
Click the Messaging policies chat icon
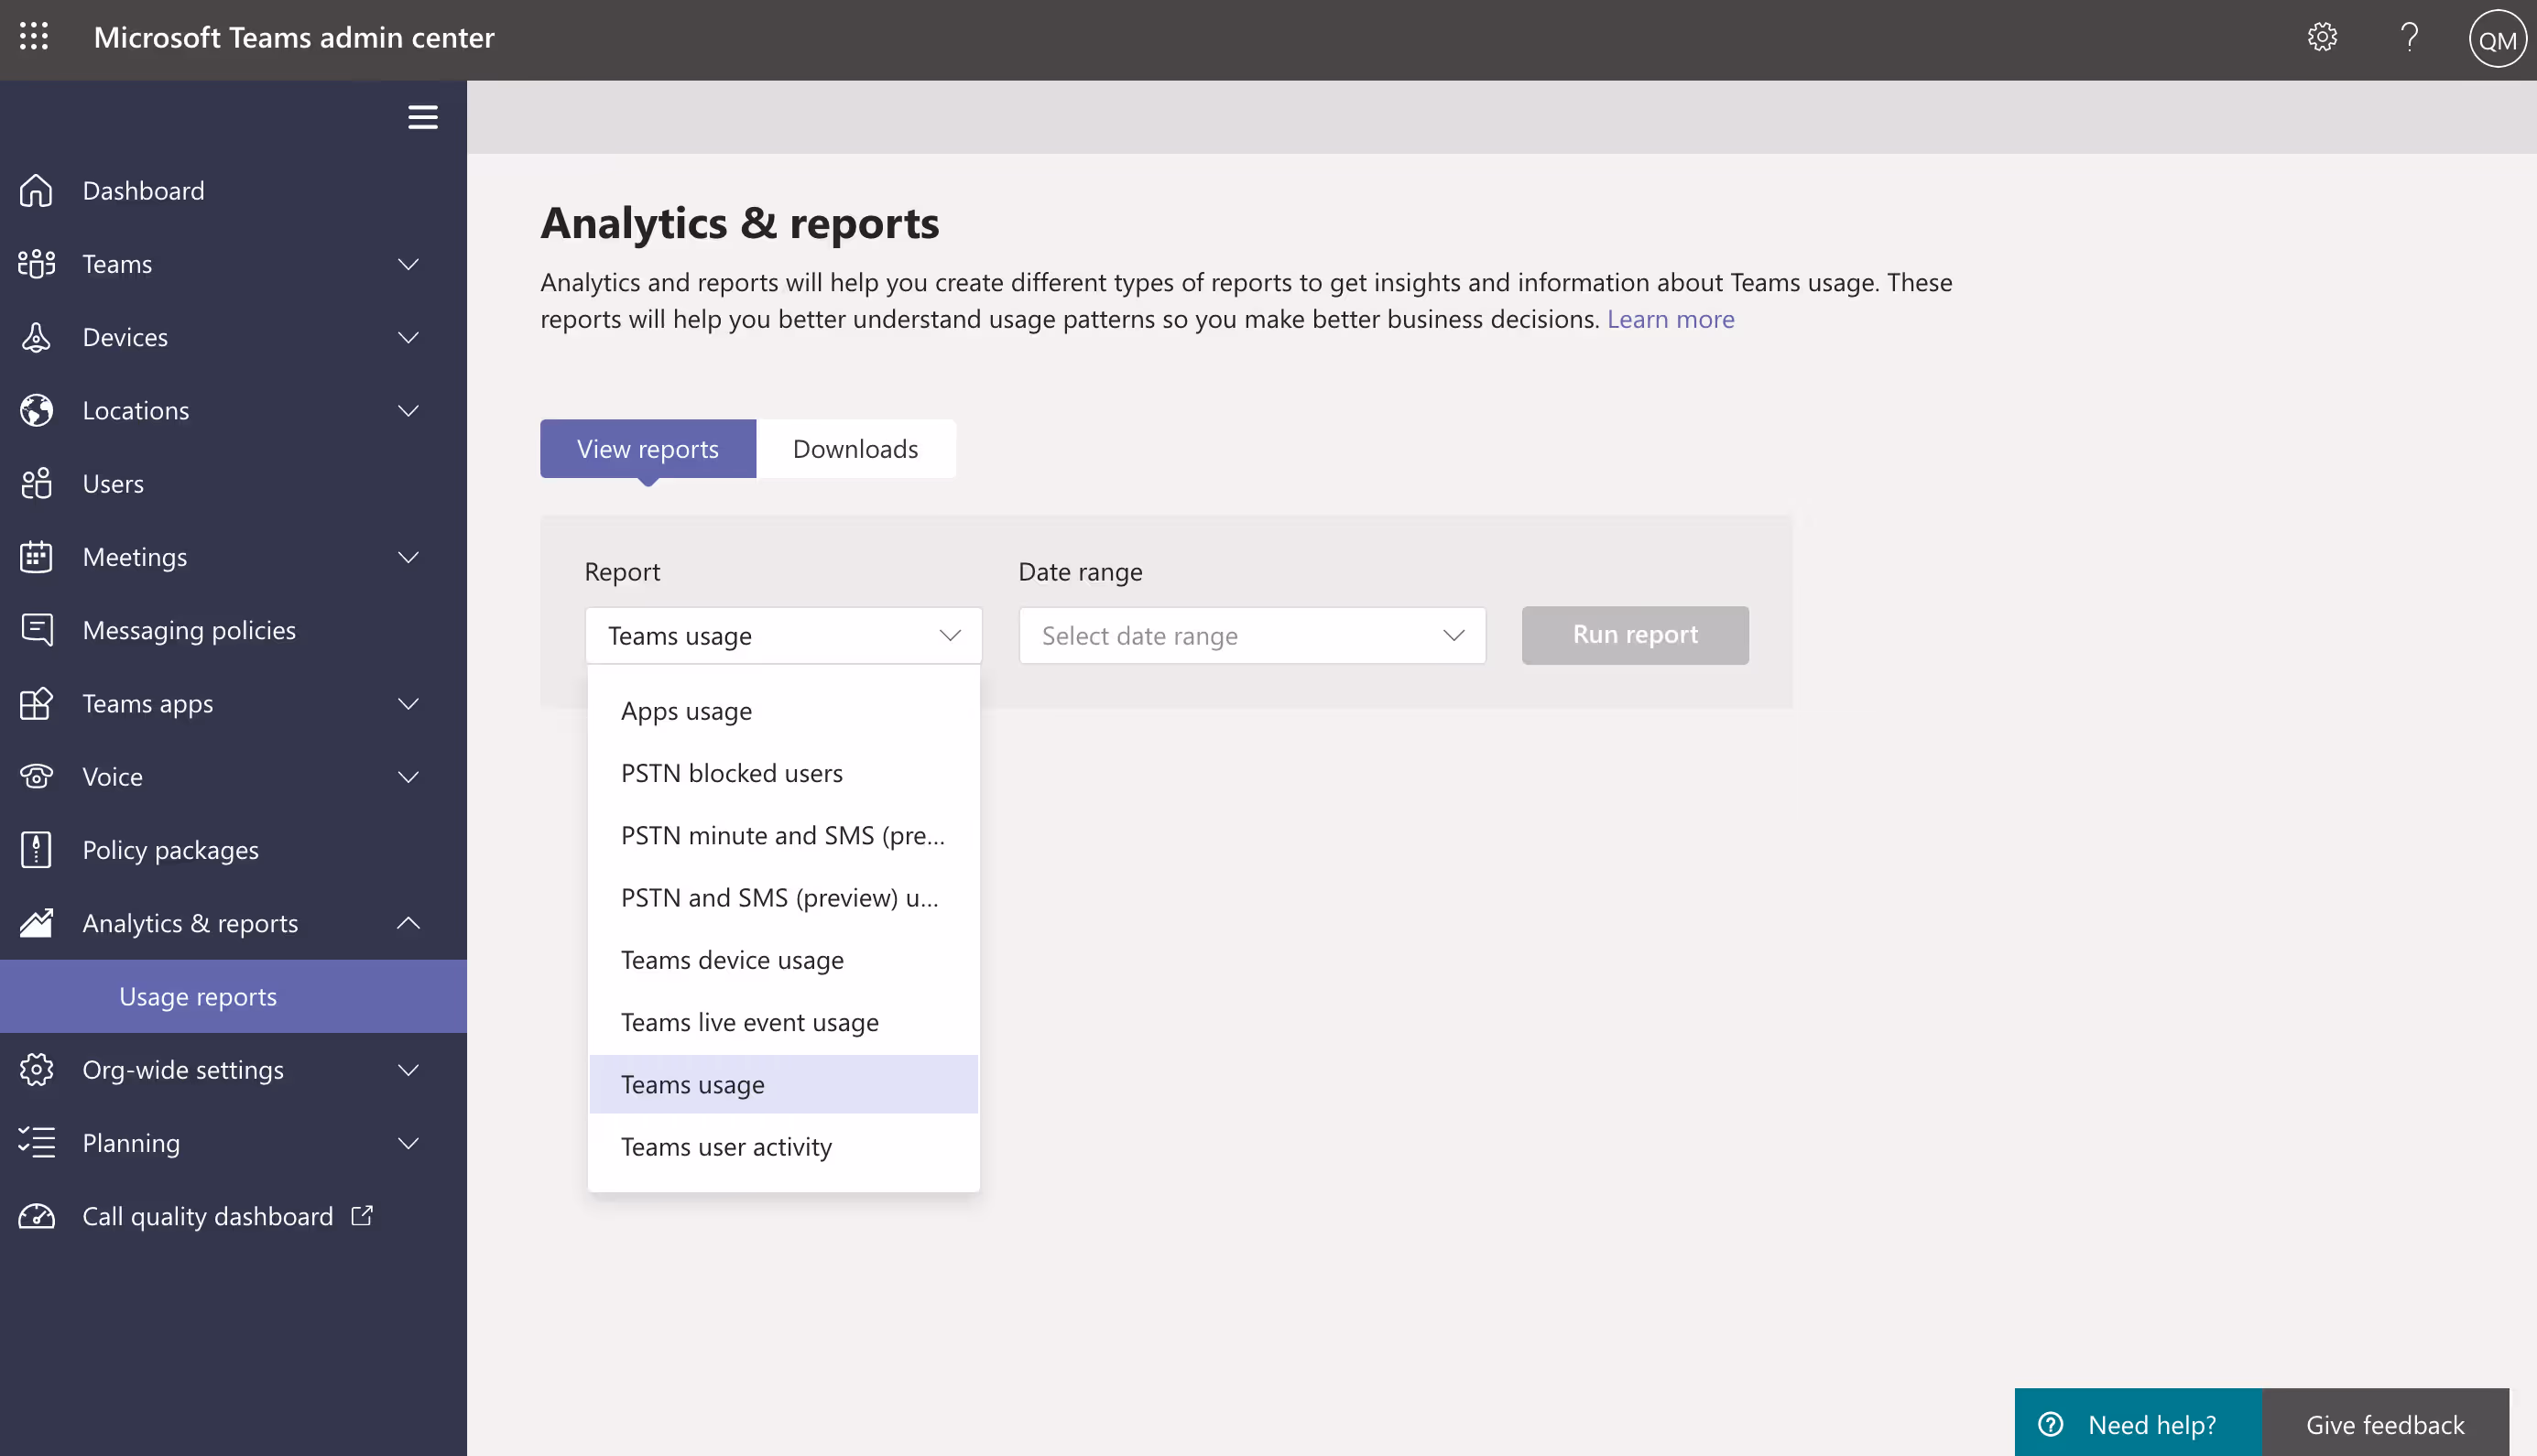click(x=36, y=630)
